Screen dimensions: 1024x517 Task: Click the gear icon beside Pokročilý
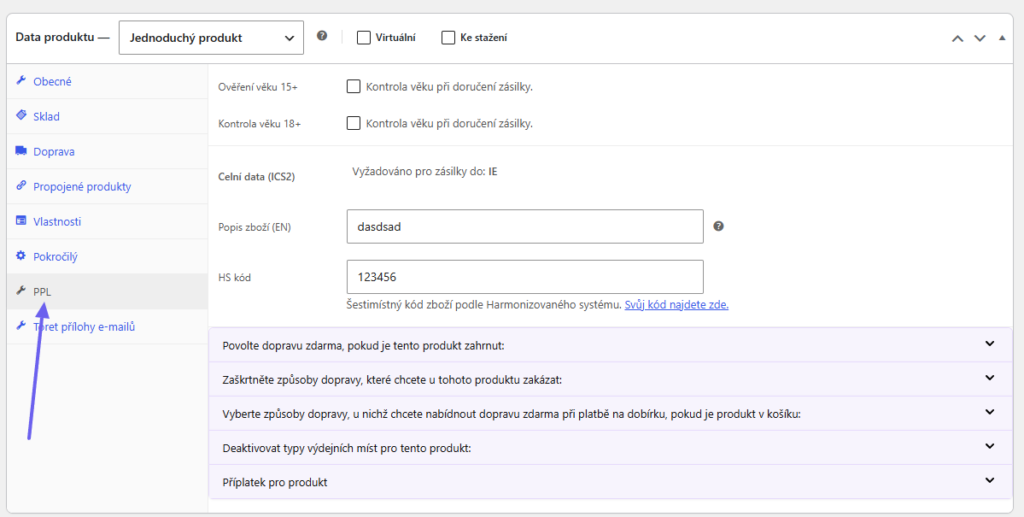coord(21,257)
